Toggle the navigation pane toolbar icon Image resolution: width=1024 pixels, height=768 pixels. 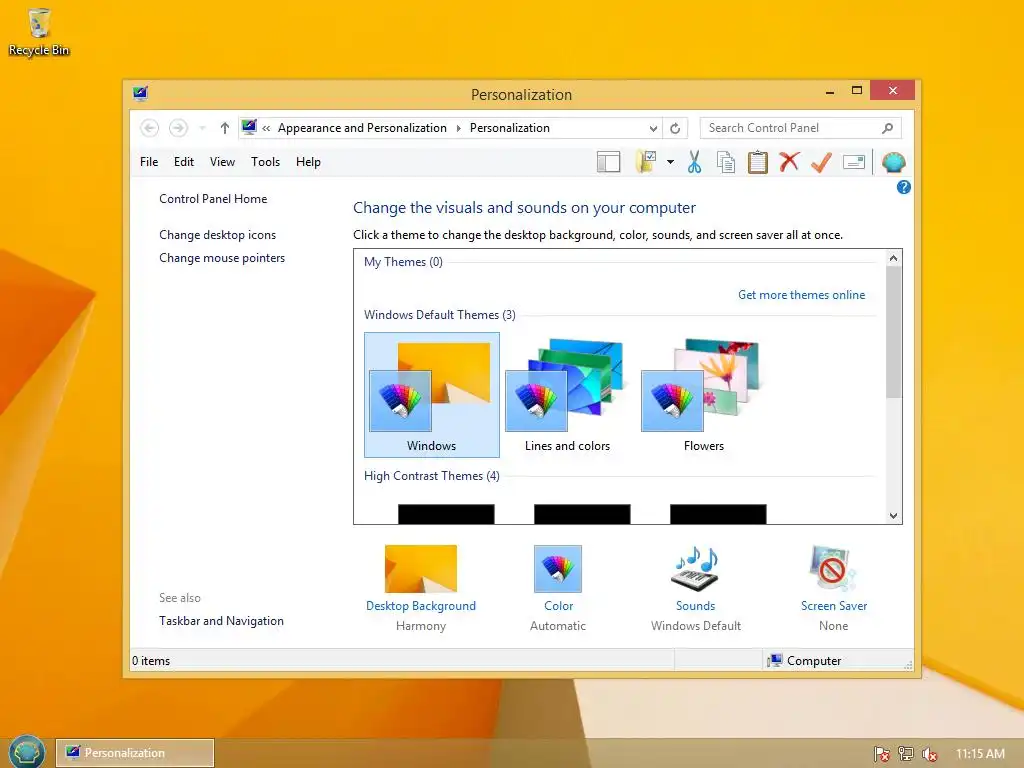pyautogui.click(x=609, y=162)
